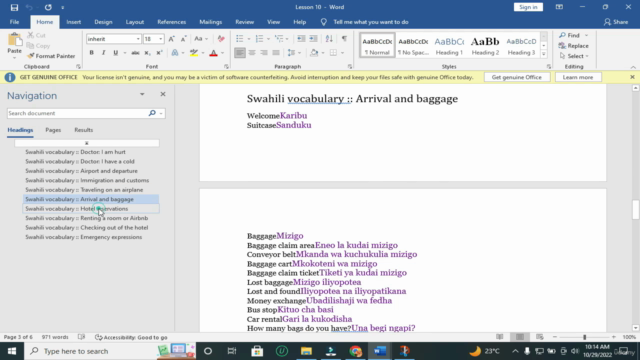Open the Ribbon Display Options icon
The width and height of the screenshot is (640, 360).
pos(559,7)
